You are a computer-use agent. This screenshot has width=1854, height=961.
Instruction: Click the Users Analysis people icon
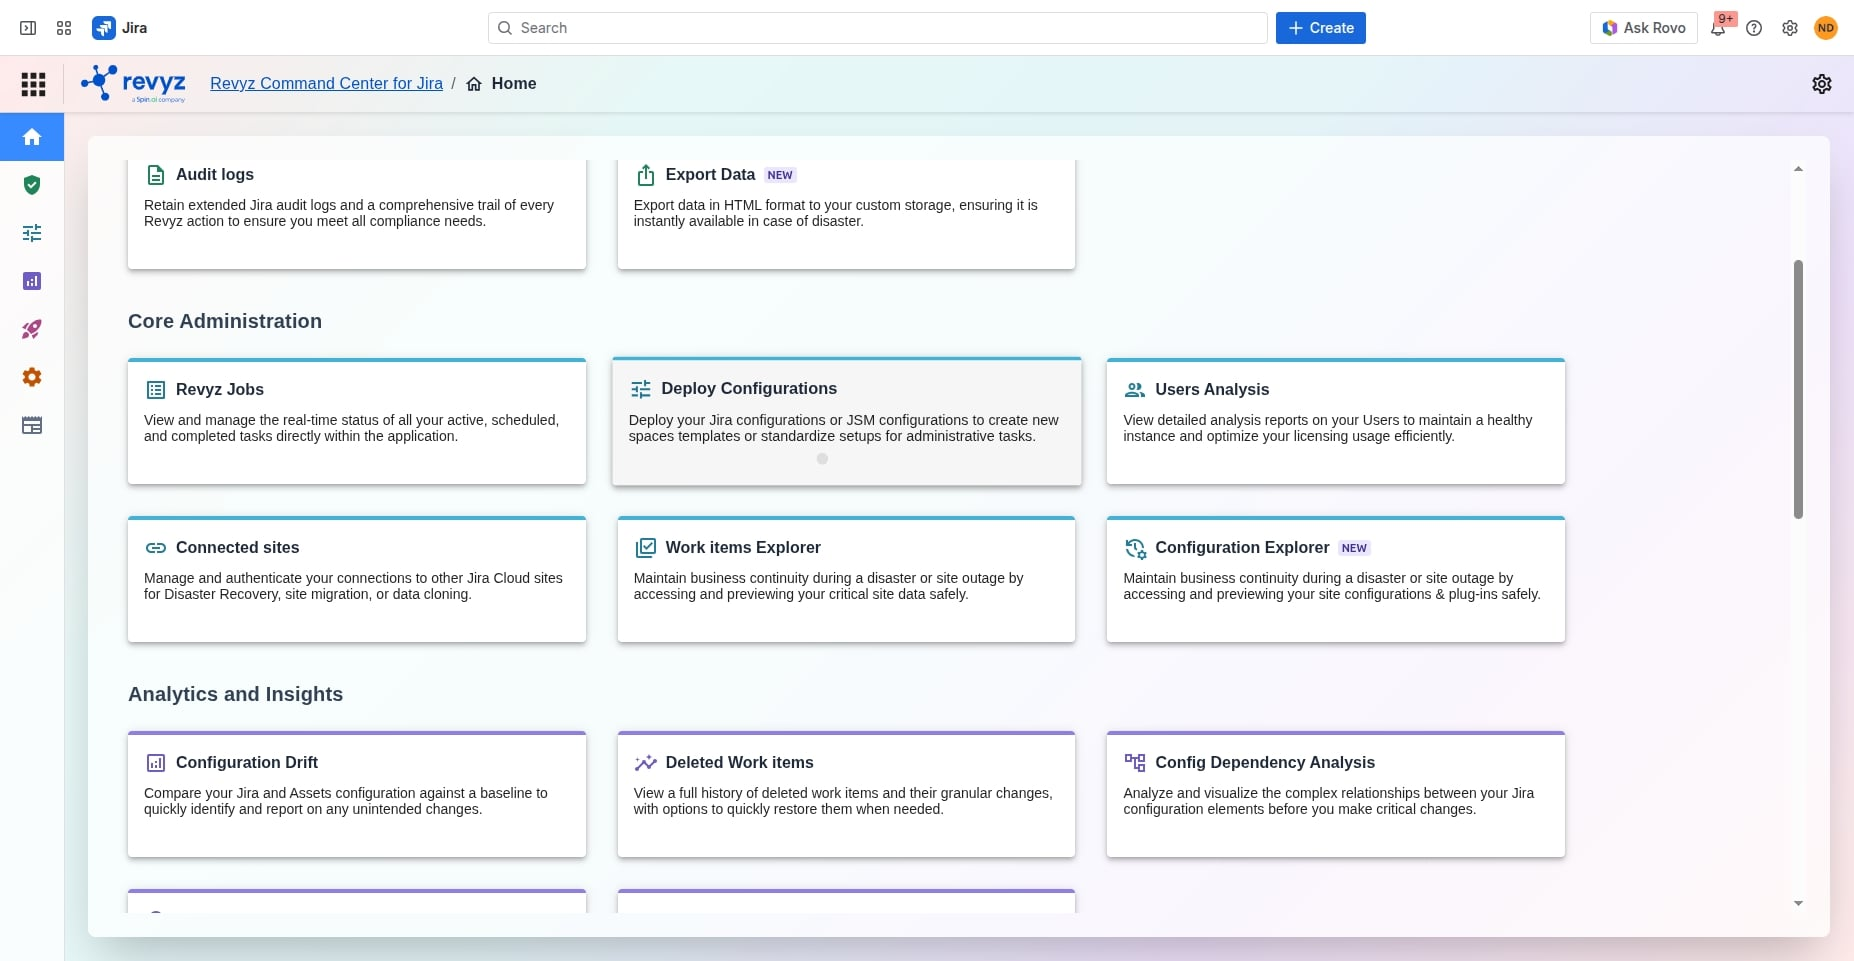click(1135, 390)
